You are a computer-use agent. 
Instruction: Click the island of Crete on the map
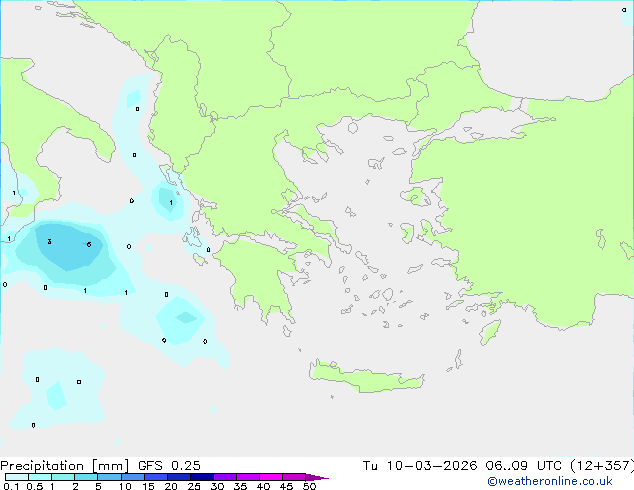point(366,377)
